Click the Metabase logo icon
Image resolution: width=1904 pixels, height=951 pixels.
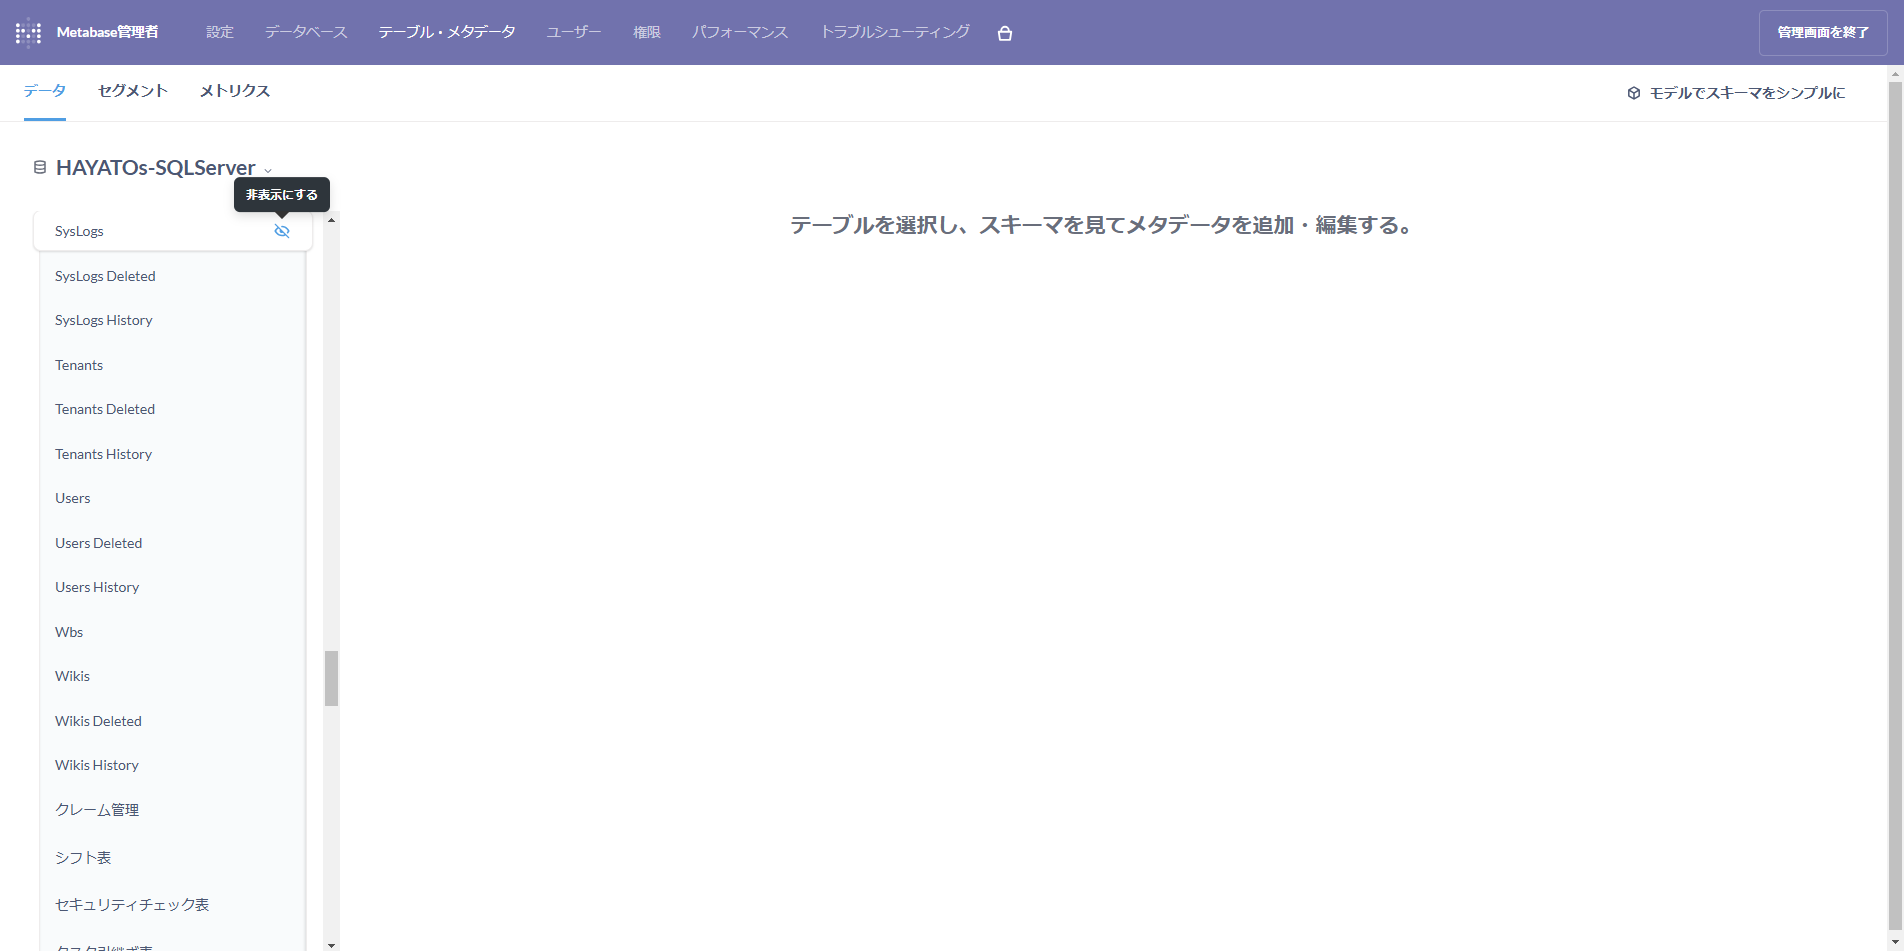[x=28, y=32]
